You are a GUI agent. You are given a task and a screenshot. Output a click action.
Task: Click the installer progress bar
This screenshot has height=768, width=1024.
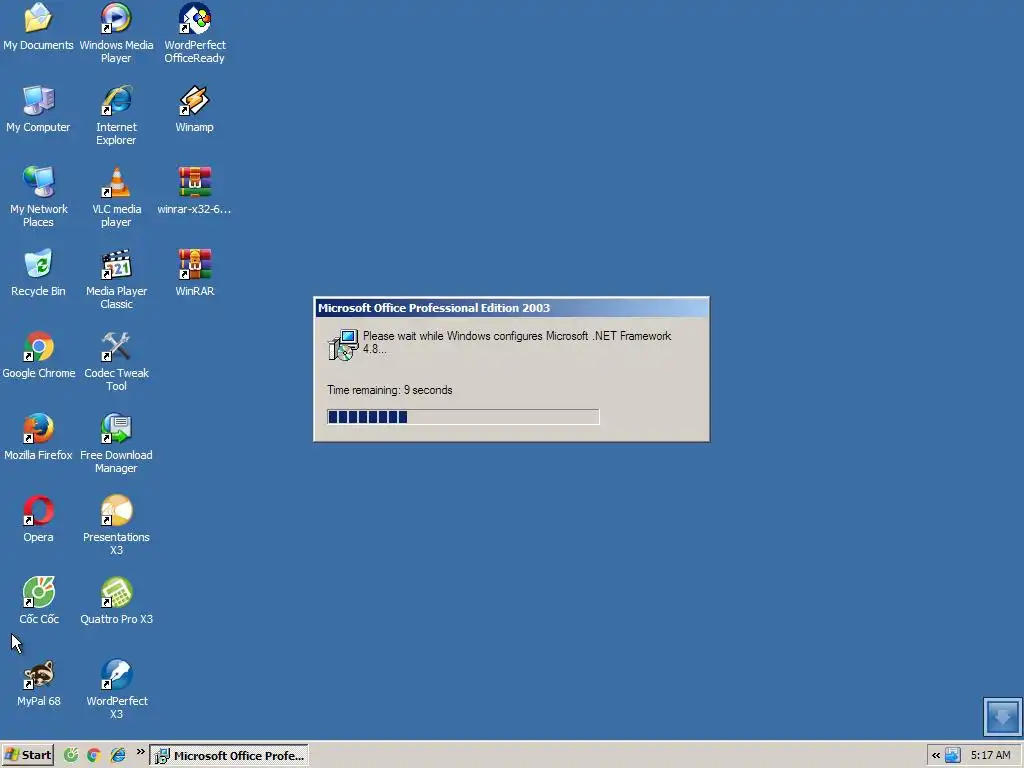(463, 417)
